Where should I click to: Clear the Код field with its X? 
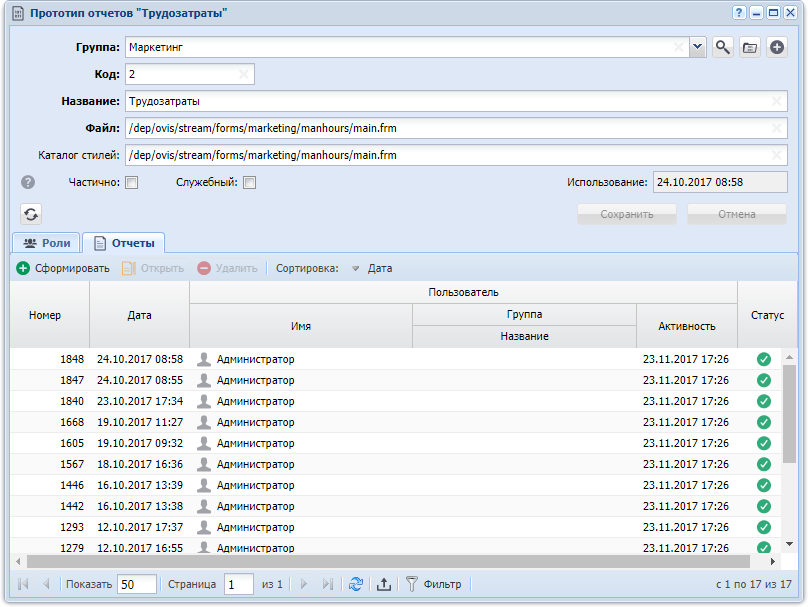tap(244, 74)
